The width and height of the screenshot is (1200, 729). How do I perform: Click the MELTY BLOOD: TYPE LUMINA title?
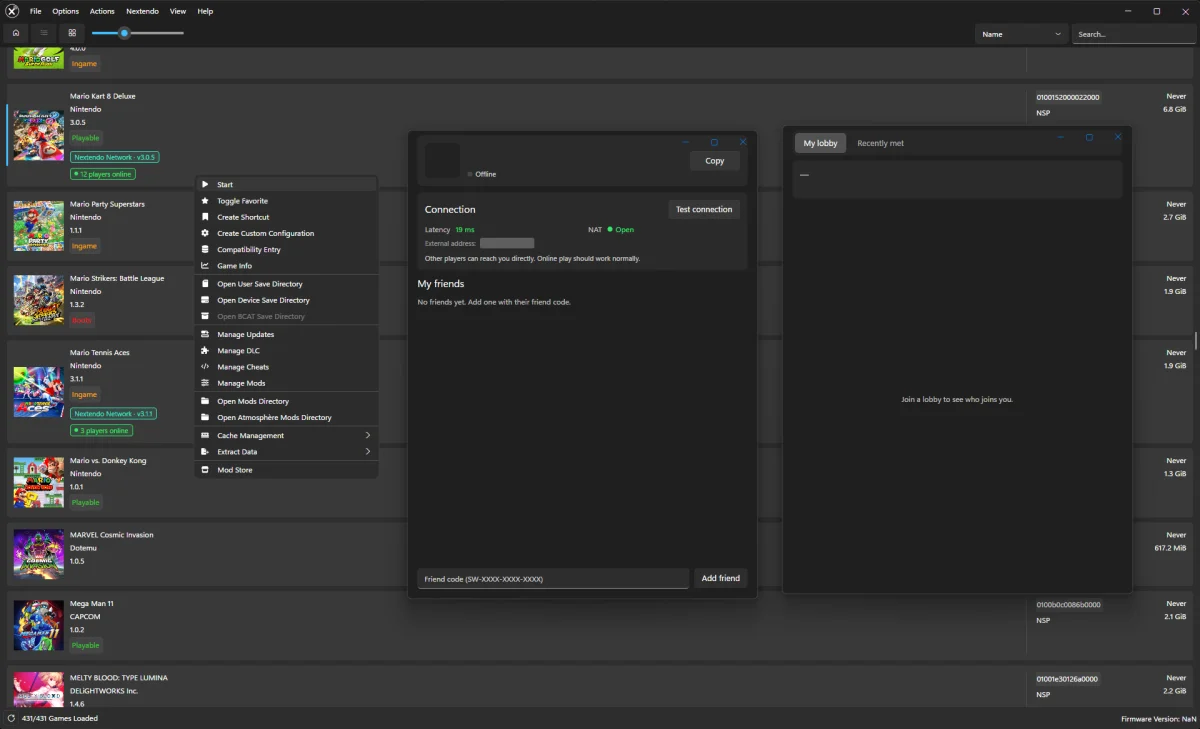point(119,678)
